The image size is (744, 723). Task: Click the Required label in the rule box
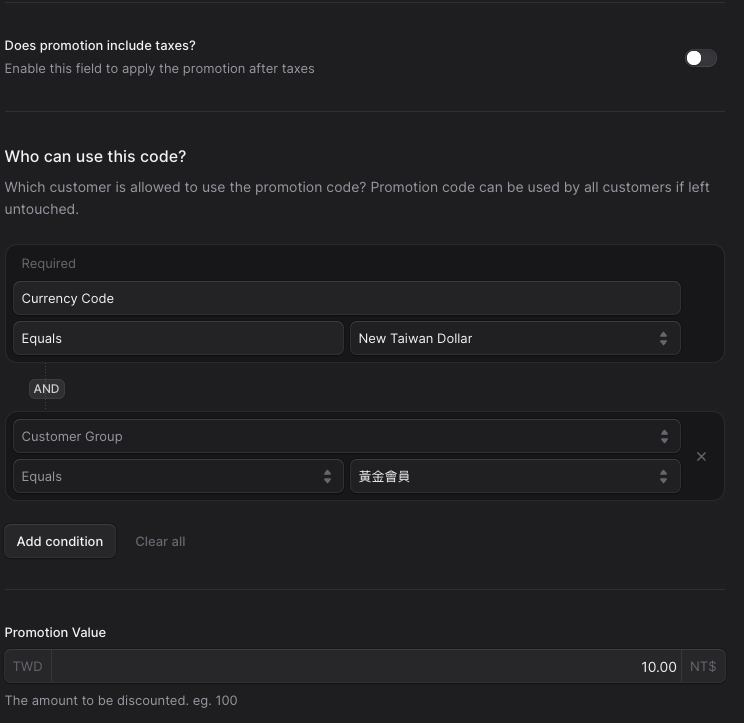tap(49, 264)
